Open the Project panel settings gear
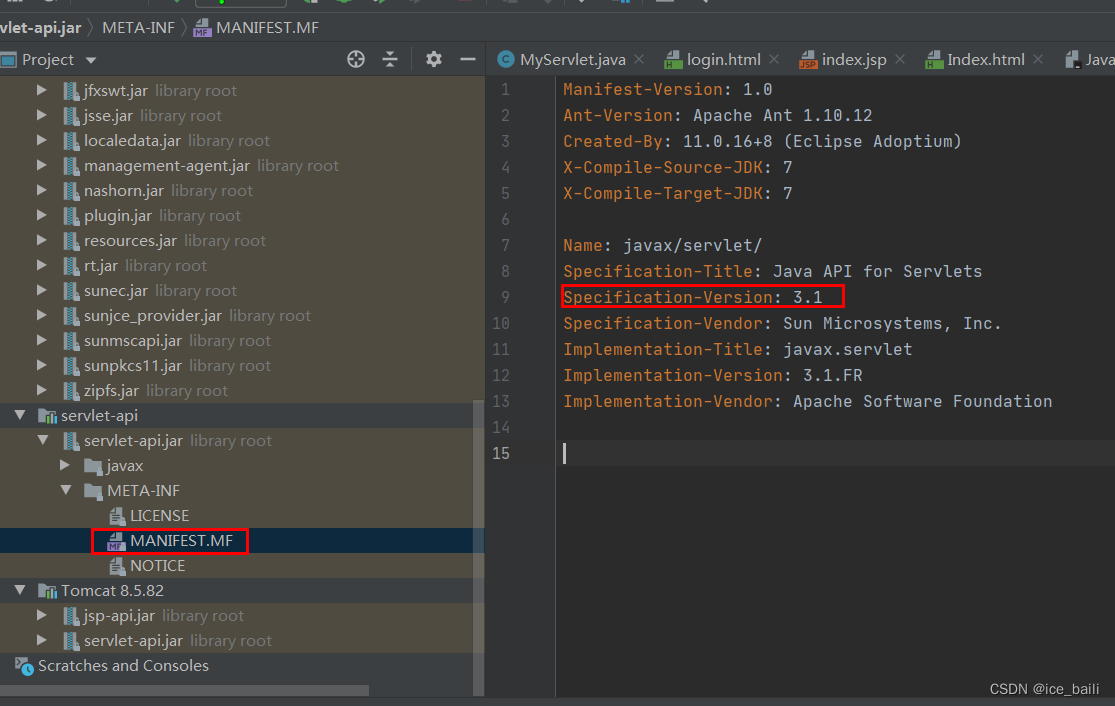The width and height of the screenshot is (1115, 706). 433,60
